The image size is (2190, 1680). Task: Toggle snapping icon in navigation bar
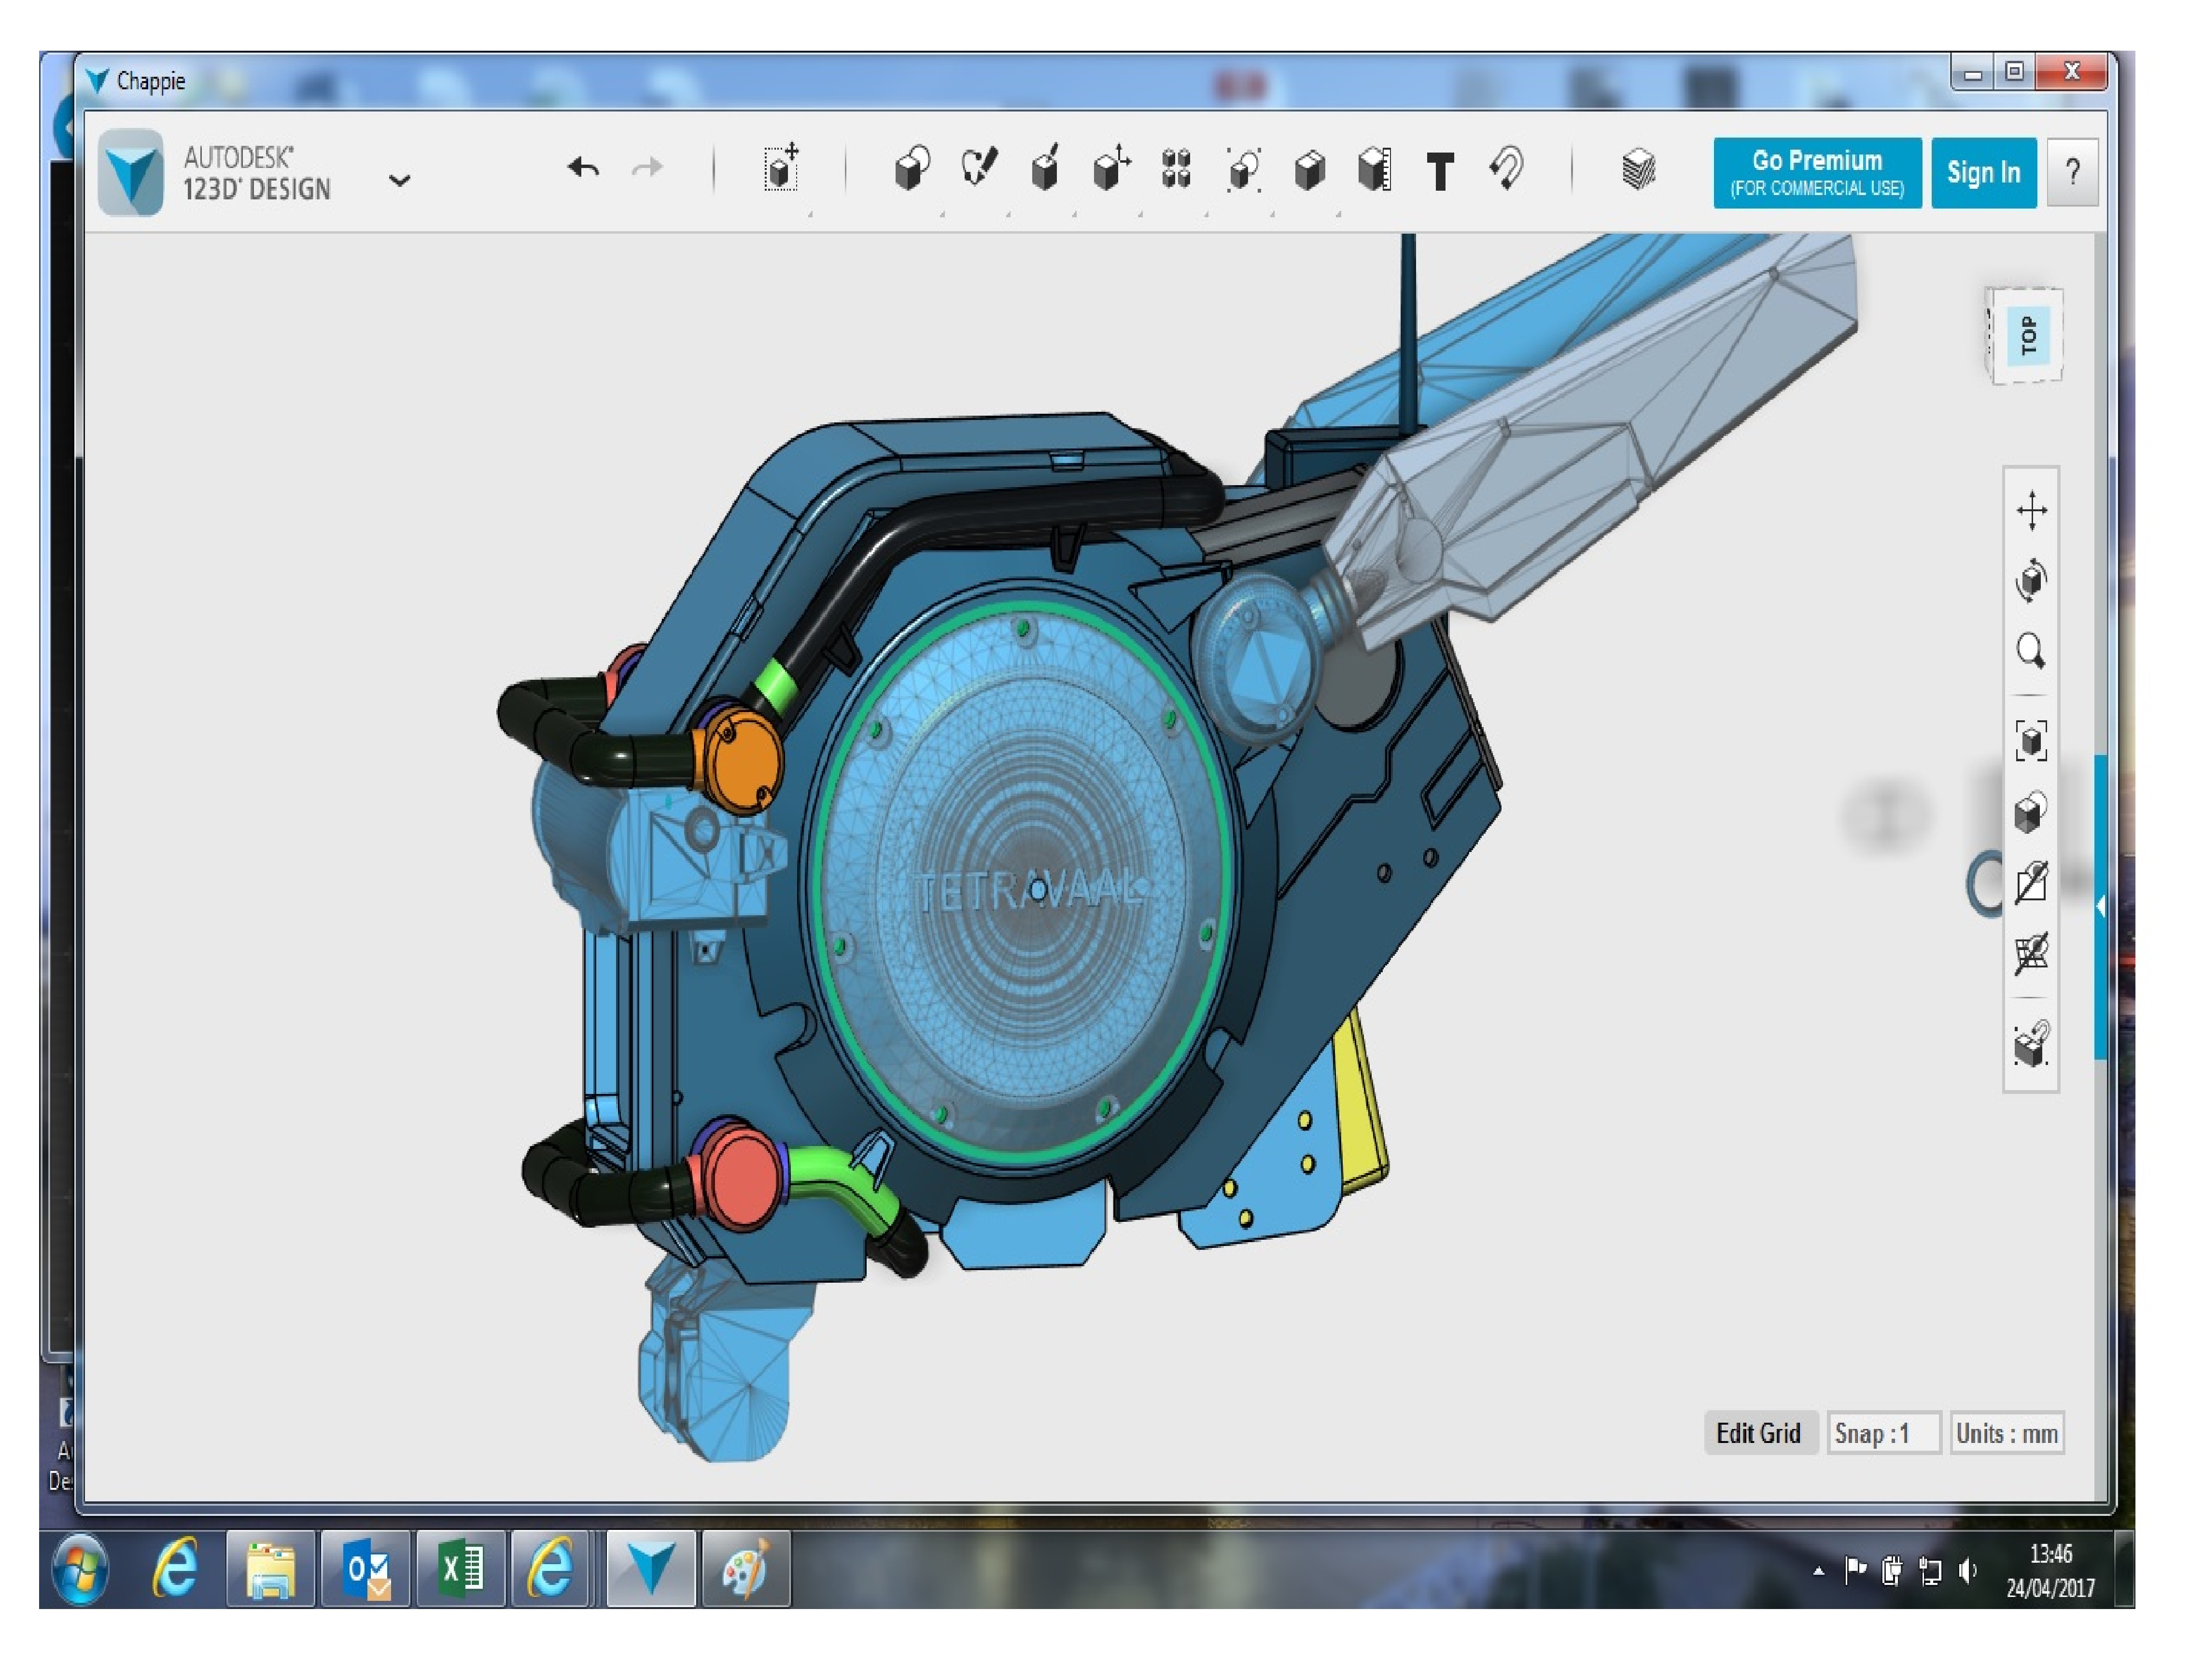[2031, 1044]
